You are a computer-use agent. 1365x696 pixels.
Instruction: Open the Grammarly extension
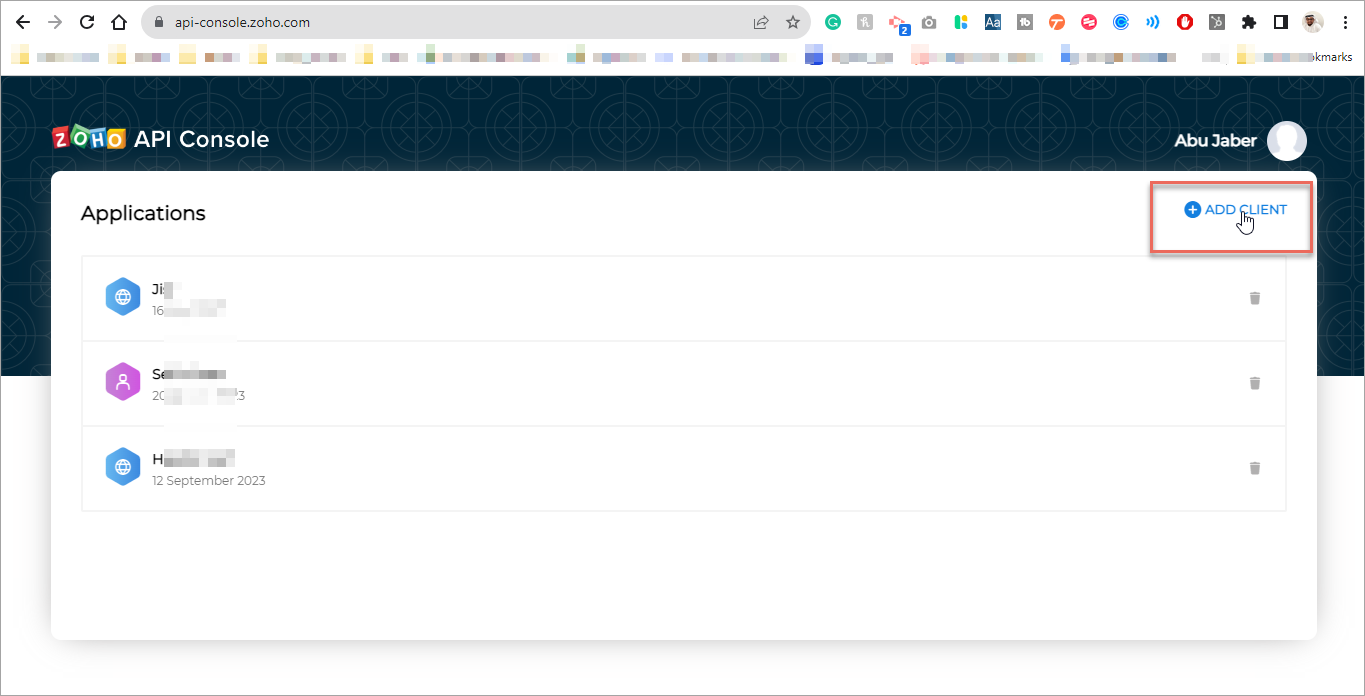point(832,22)
